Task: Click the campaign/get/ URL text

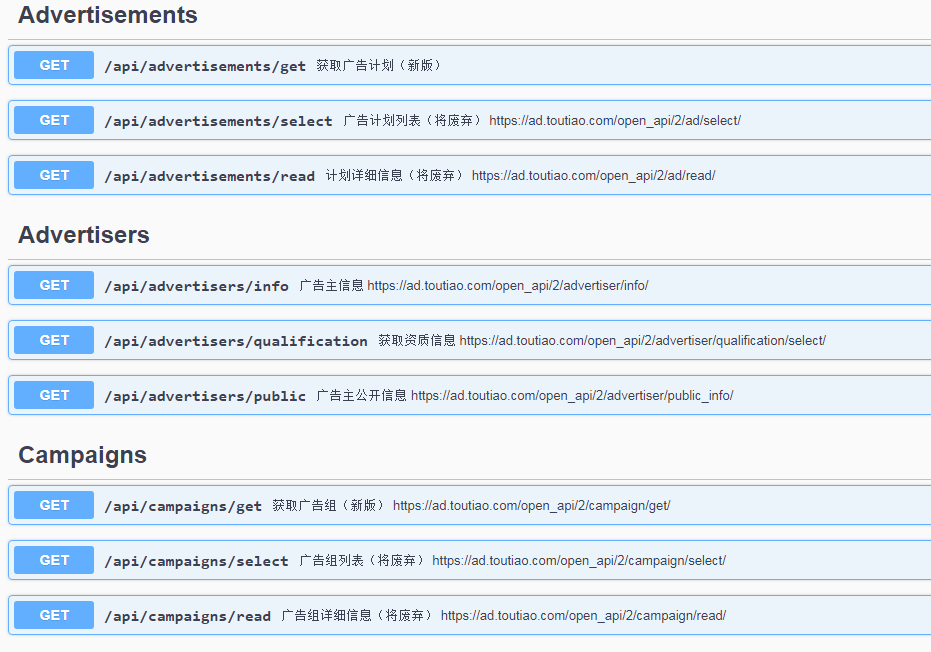Action: coord(532,506)
